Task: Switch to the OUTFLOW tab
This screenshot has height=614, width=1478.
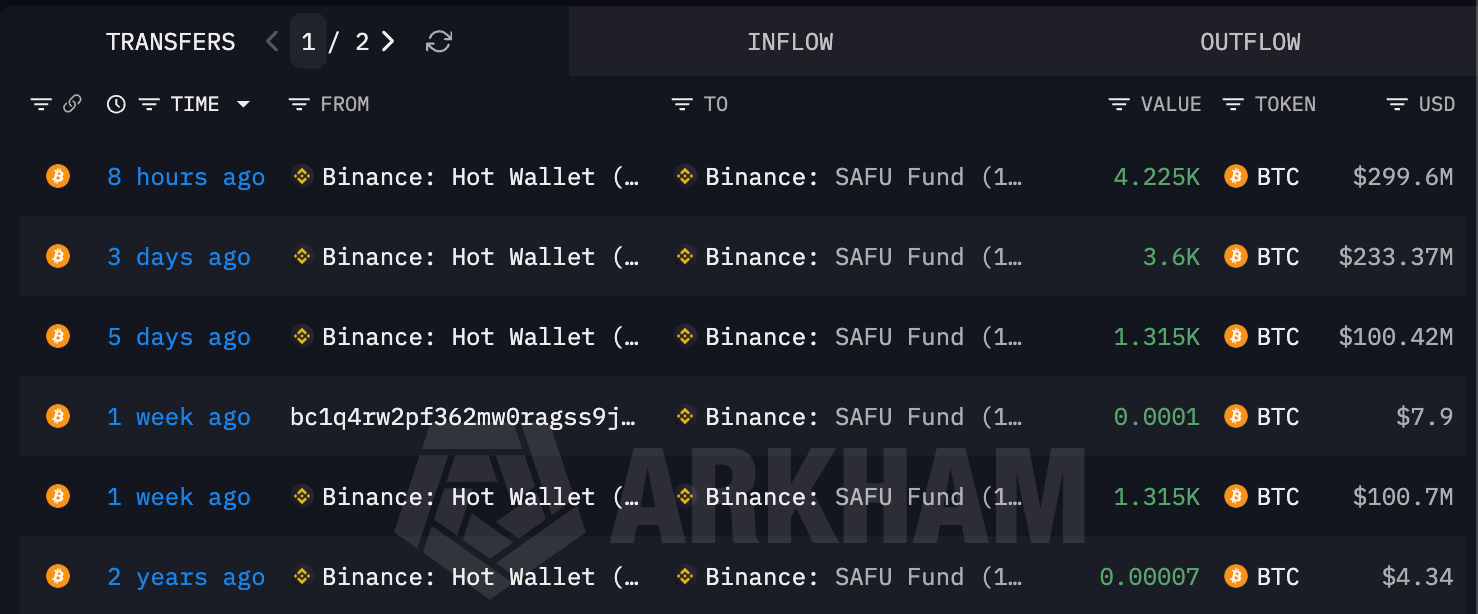Action: [1250, 42]
